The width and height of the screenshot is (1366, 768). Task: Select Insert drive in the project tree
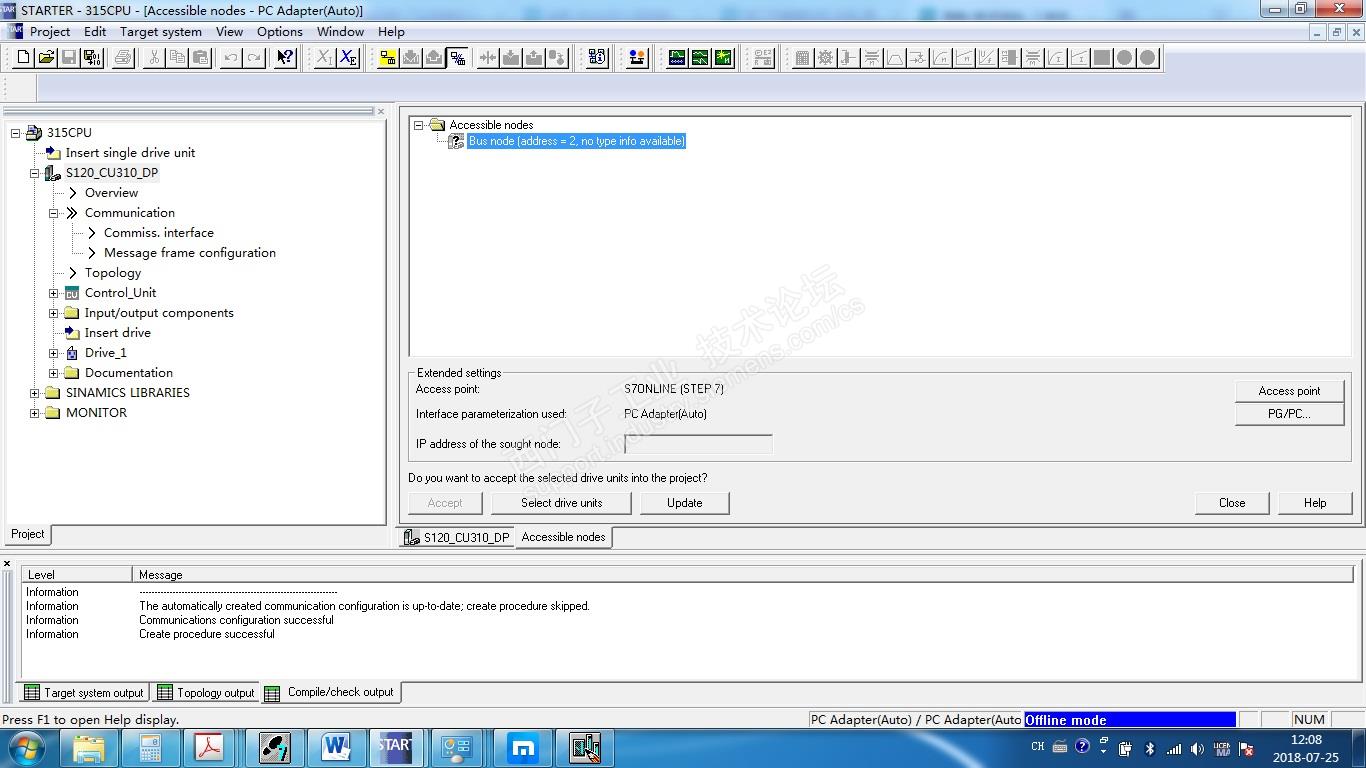coord(118,333)
